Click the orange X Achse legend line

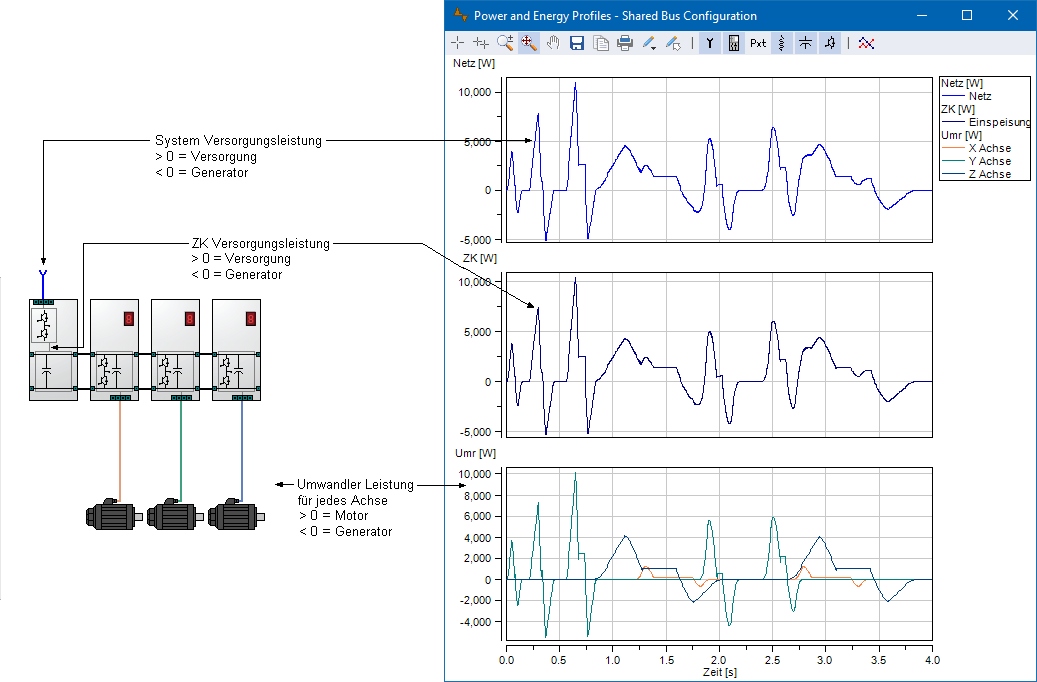point(951,148)
